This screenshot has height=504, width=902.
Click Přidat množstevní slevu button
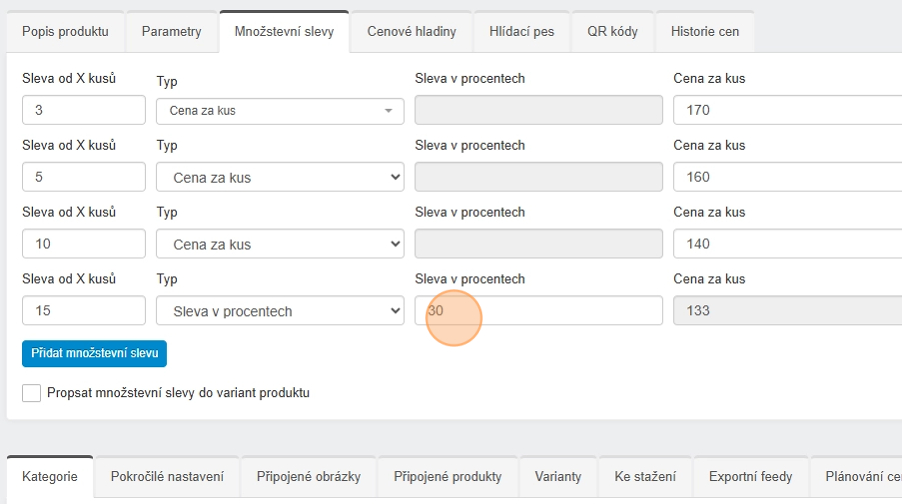coord(94,354)
